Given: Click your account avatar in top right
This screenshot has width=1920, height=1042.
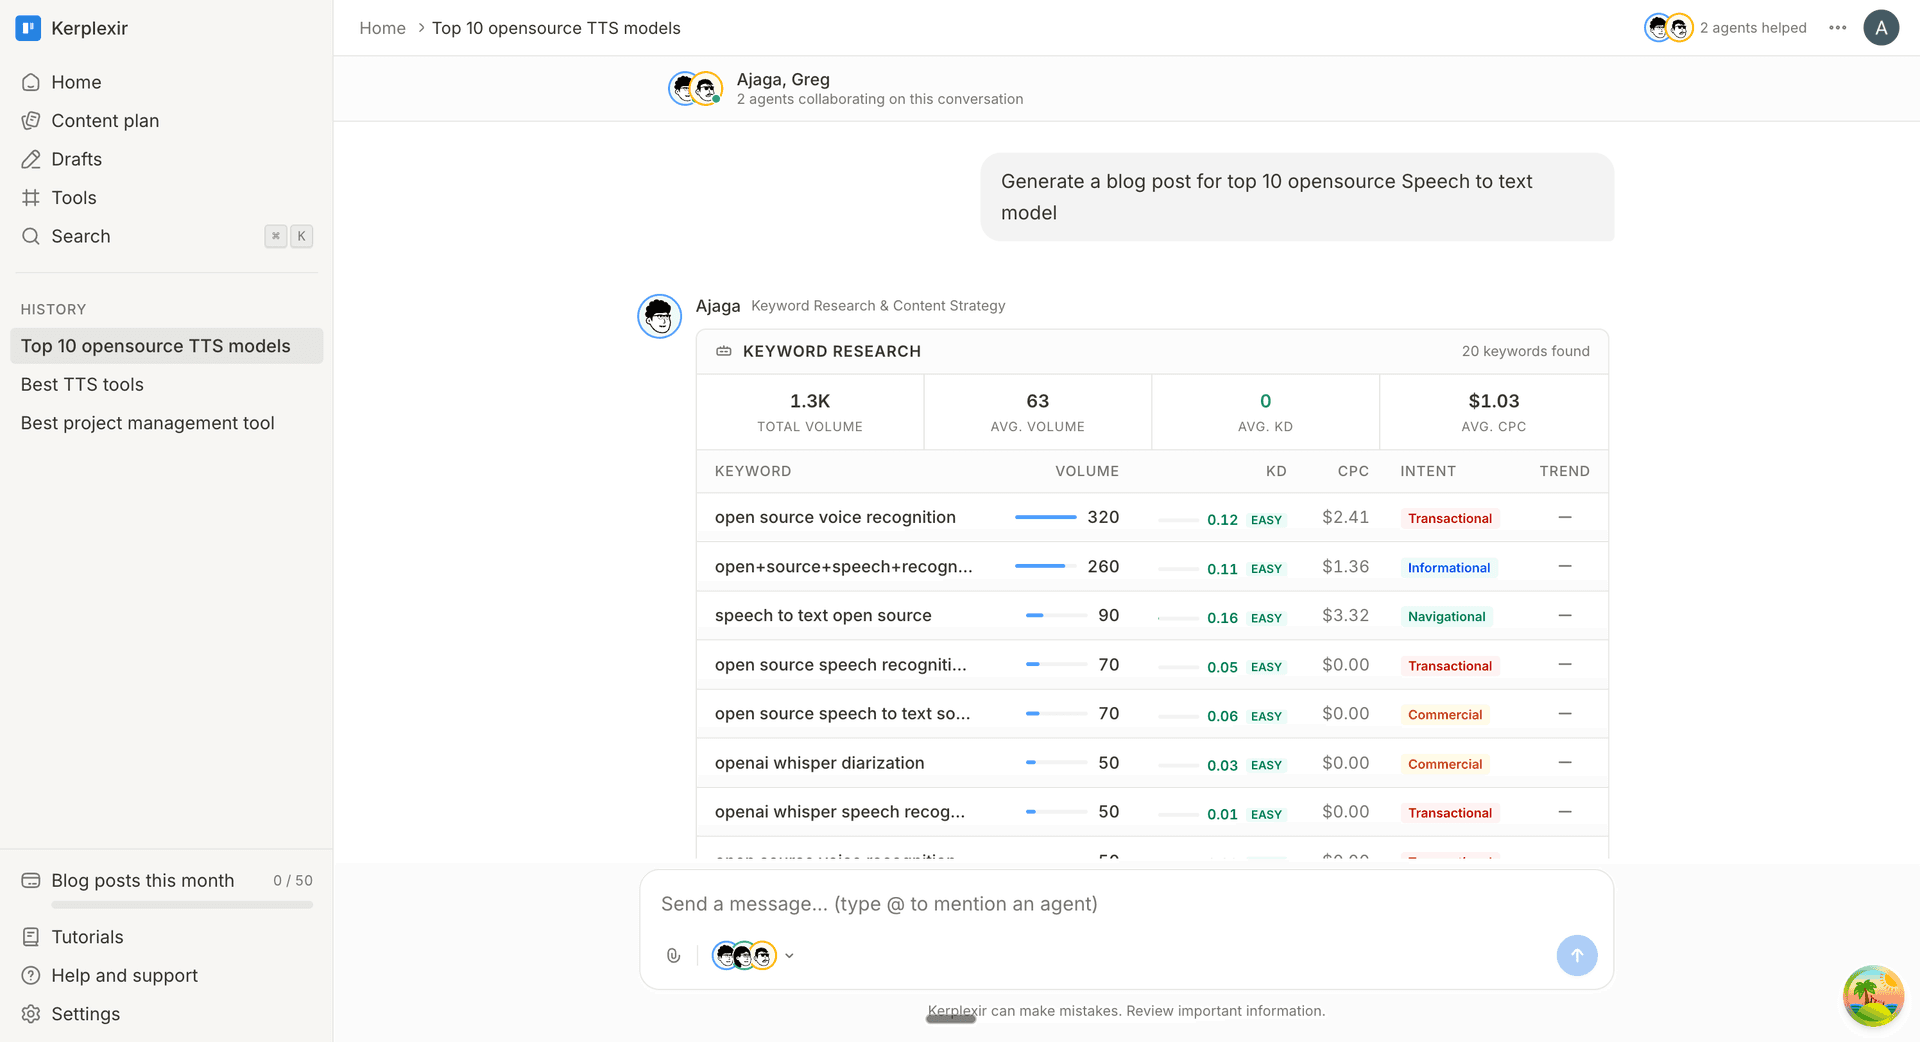Looking at the screenshot, I should 1881,28.
